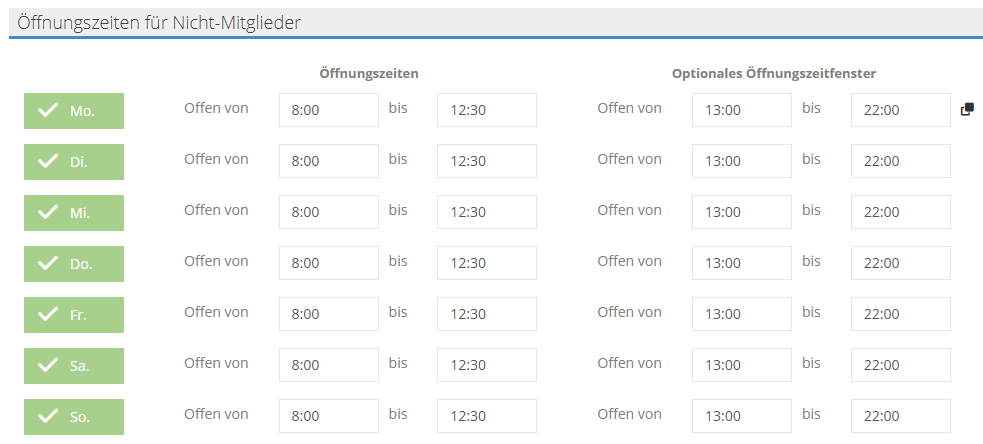The image size is (983, 444).
Task: Click the copy times icon beside Monday
Action: (x=967, y=110)
